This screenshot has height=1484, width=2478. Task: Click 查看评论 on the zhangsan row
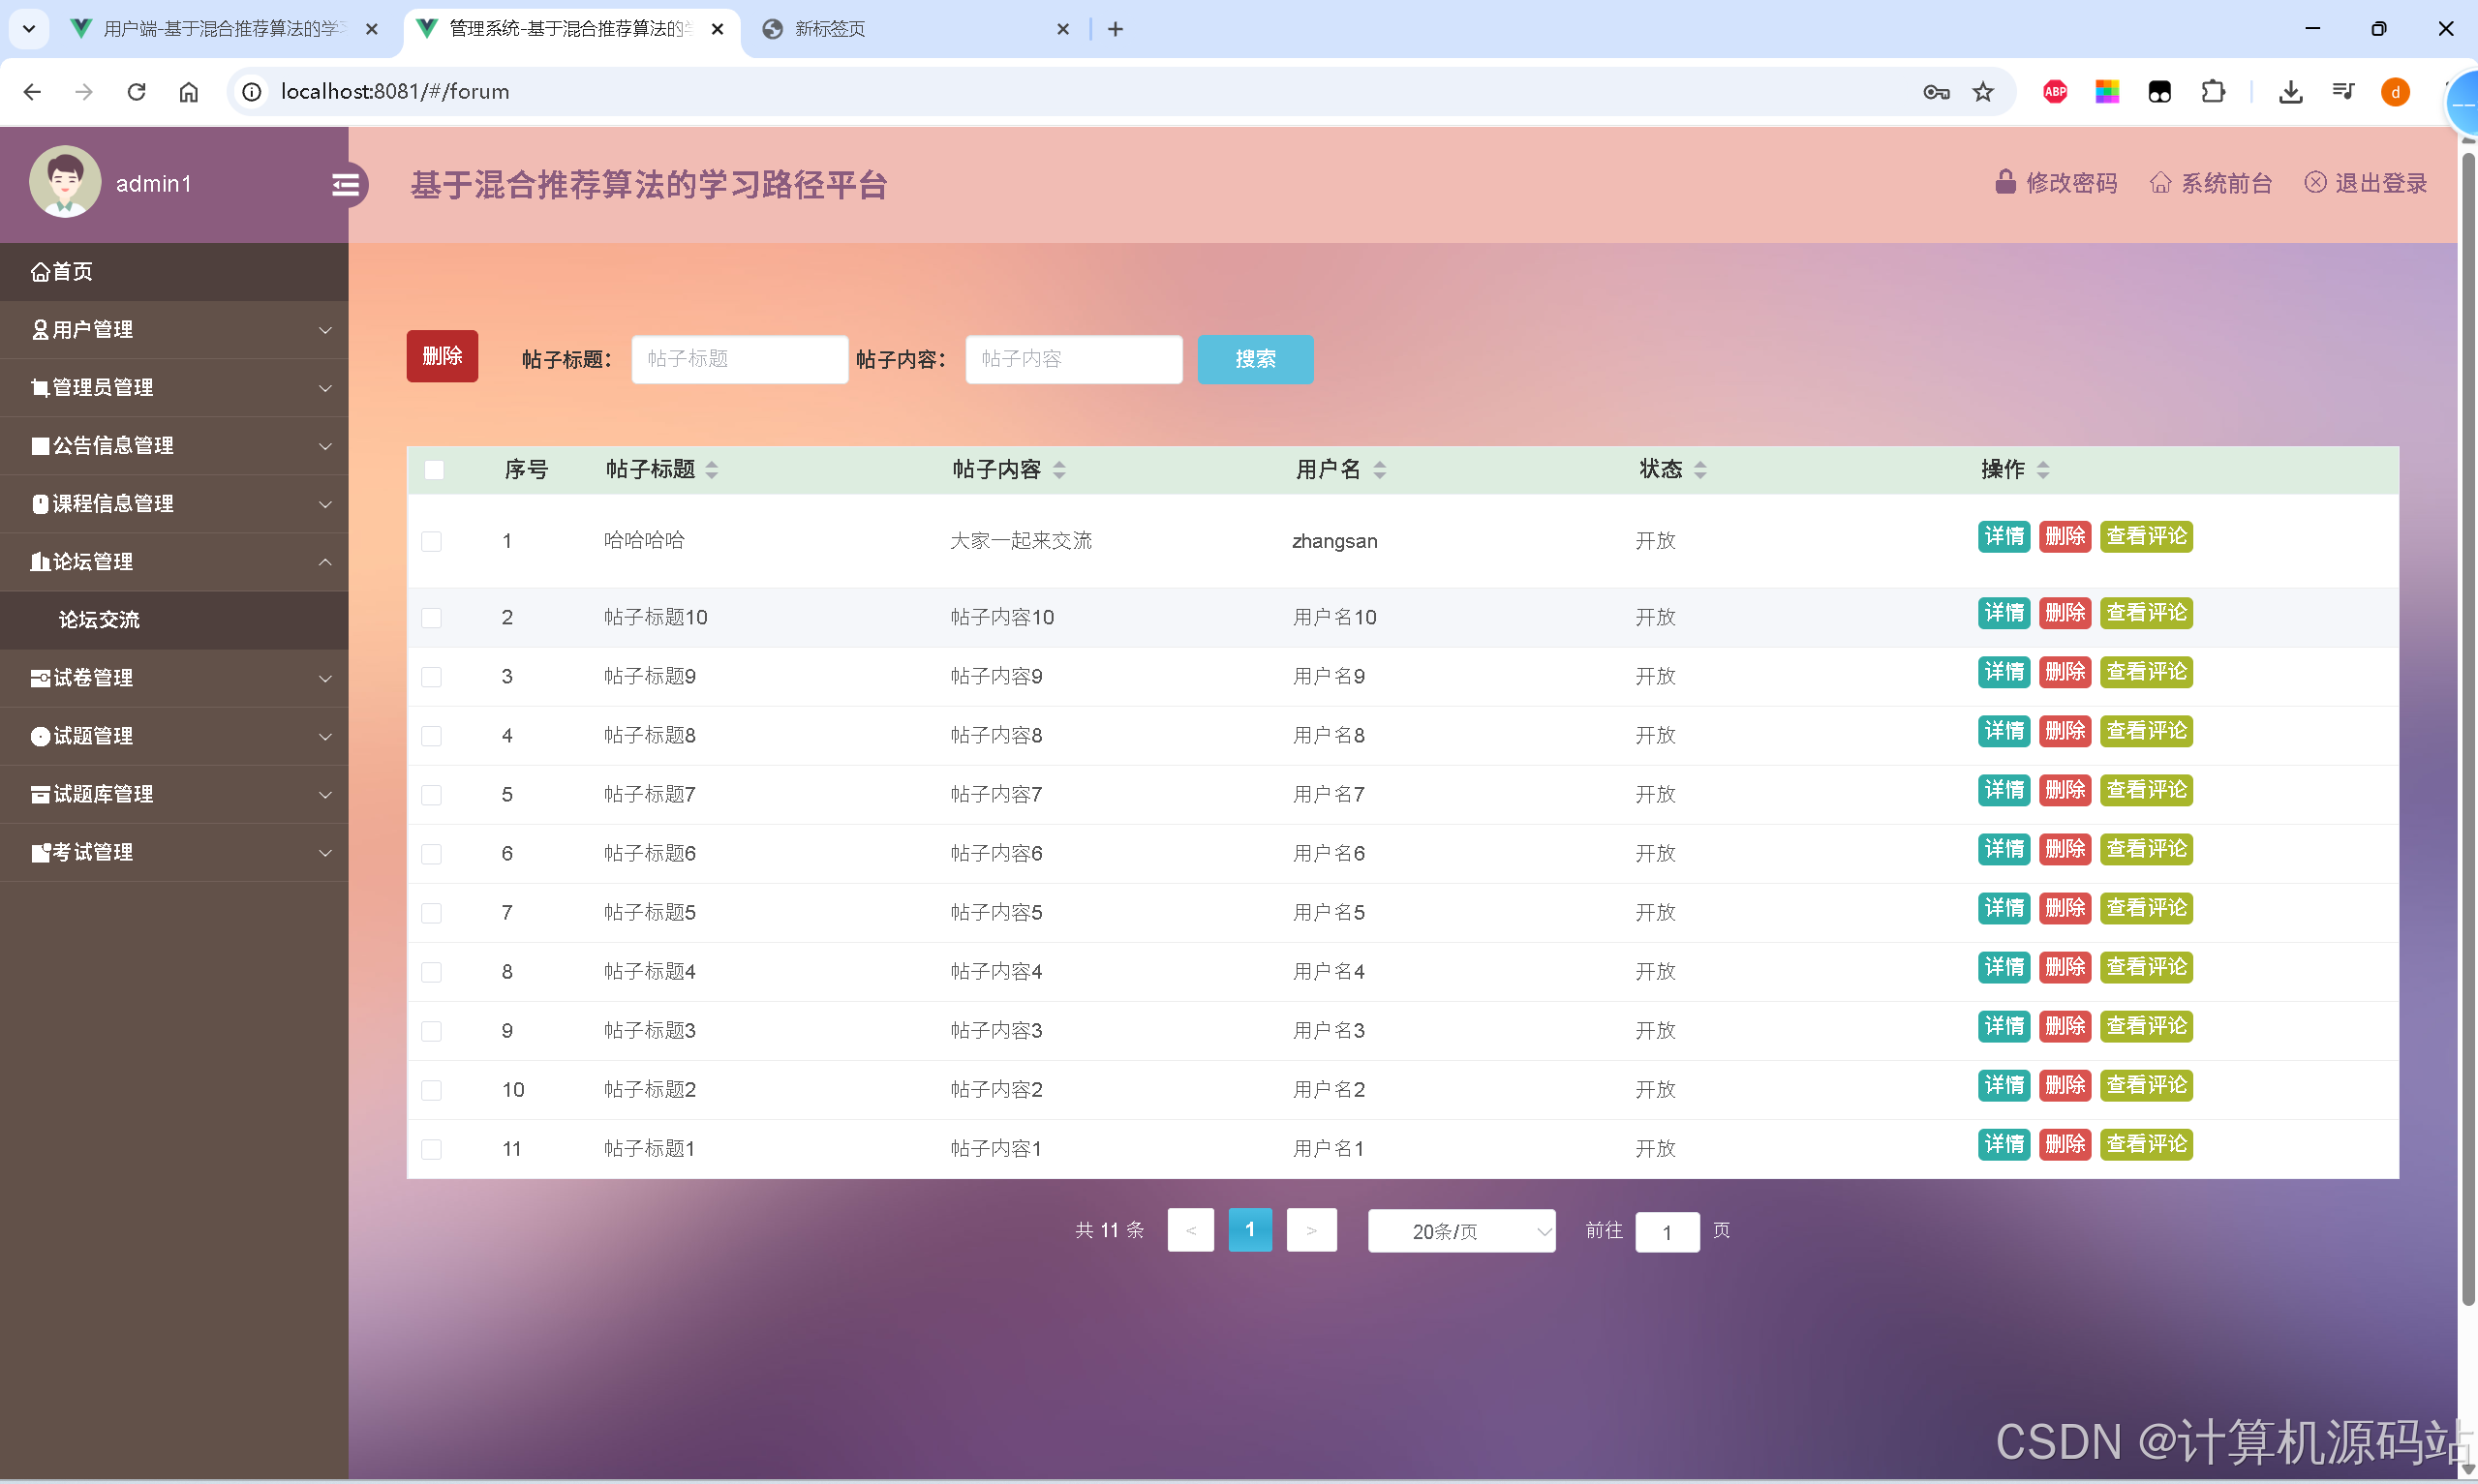[x=2146, y=536]
